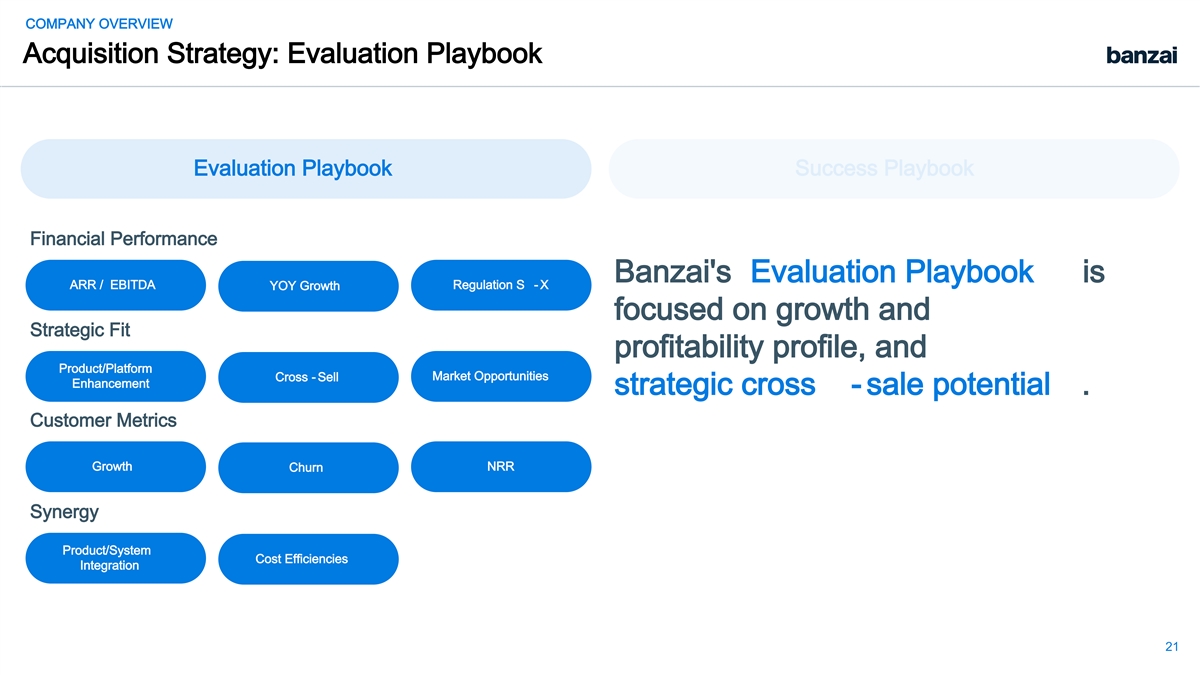Choose the Cross-Sell pill

coord(305,377)
